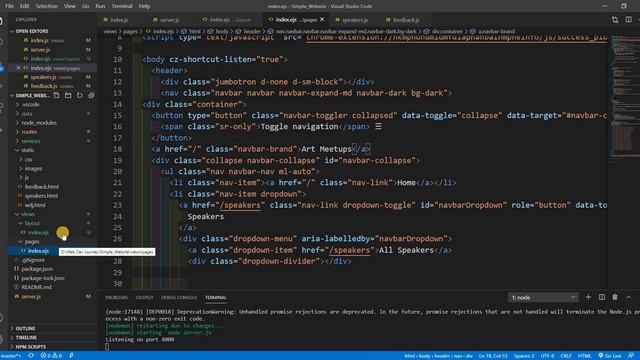Open the Selection menu

pos(47,6)
